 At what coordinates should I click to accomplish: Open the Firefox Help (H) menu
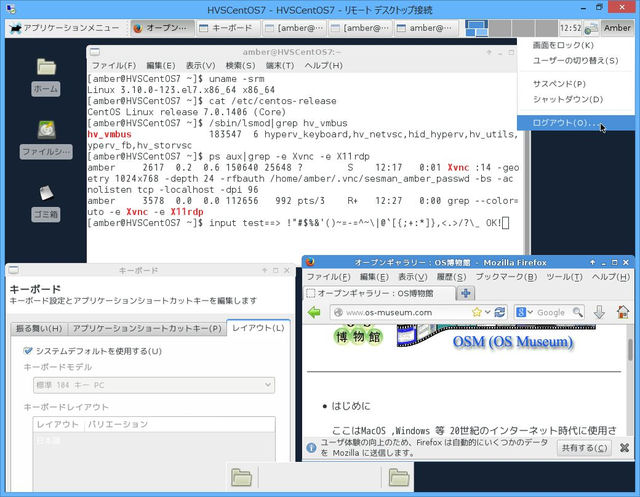[611, 277]
